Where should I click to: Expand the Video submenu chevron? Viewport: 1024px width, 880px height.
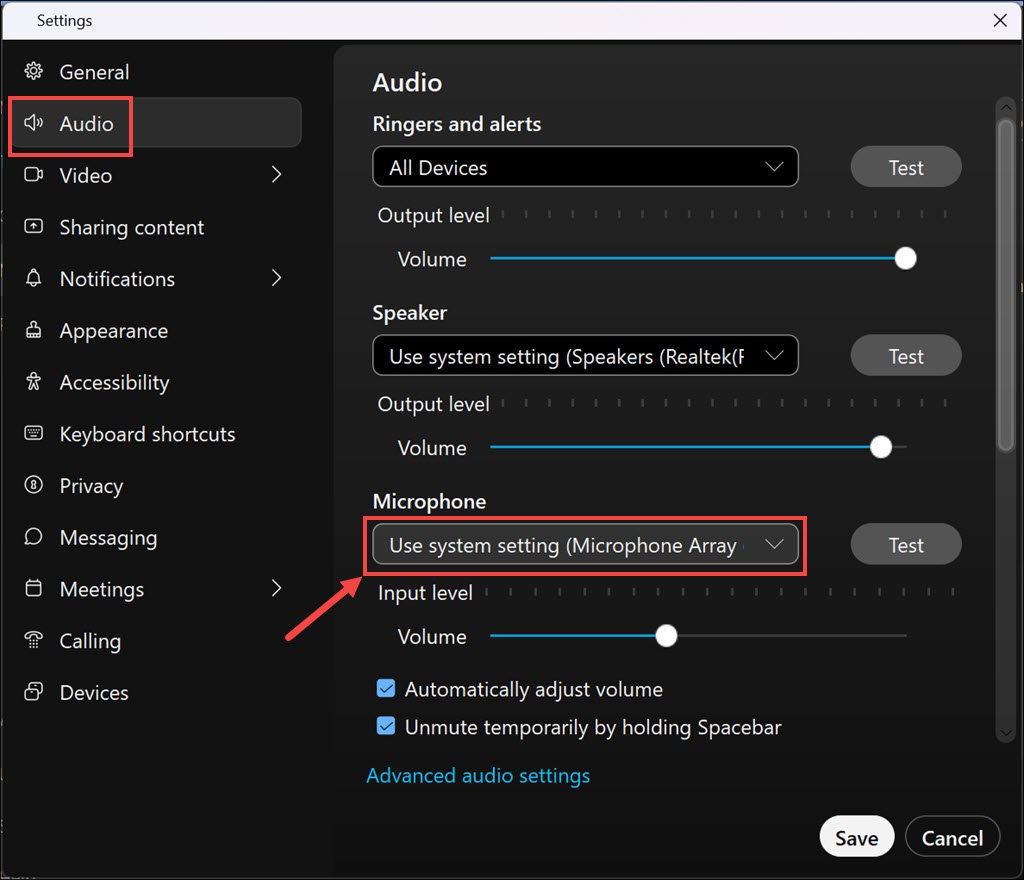point(277,175)
